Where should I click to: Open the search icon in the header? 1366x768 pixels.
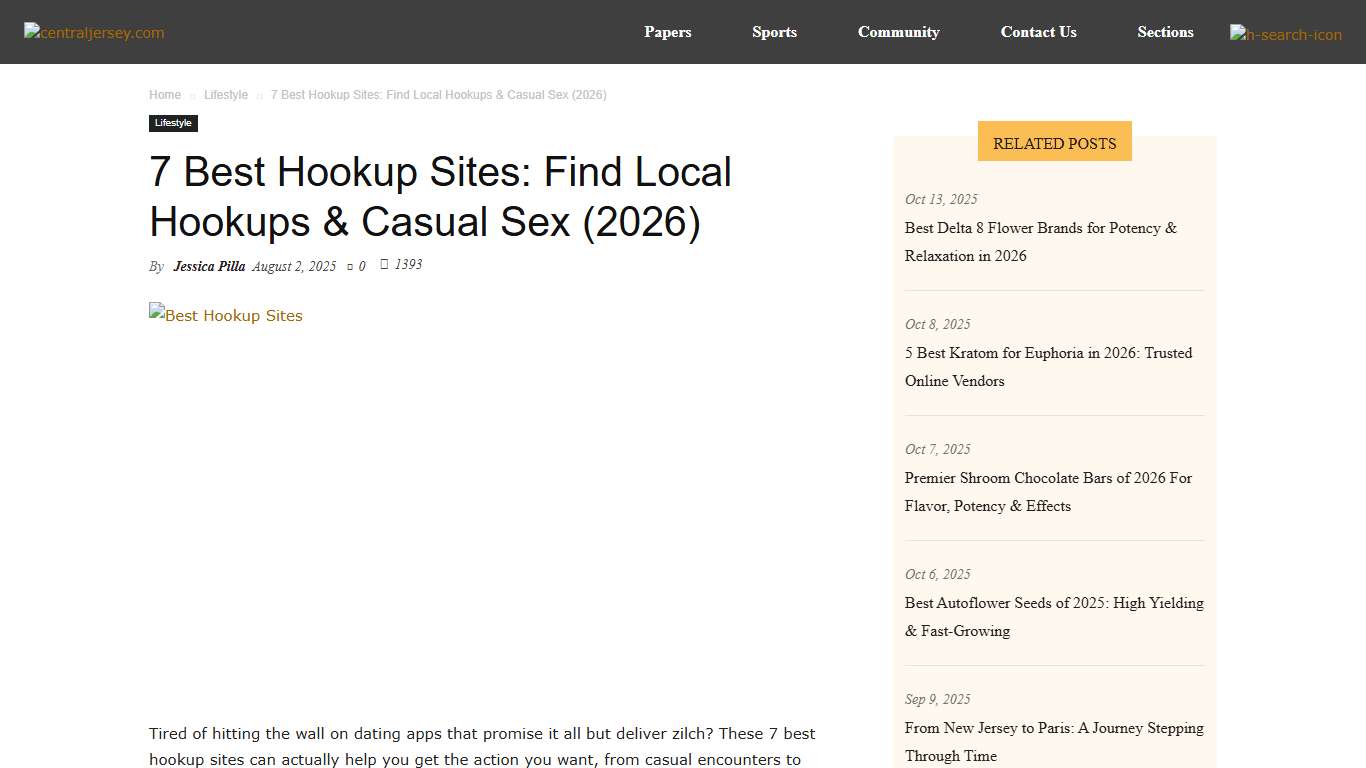(x=1285, y=32)
